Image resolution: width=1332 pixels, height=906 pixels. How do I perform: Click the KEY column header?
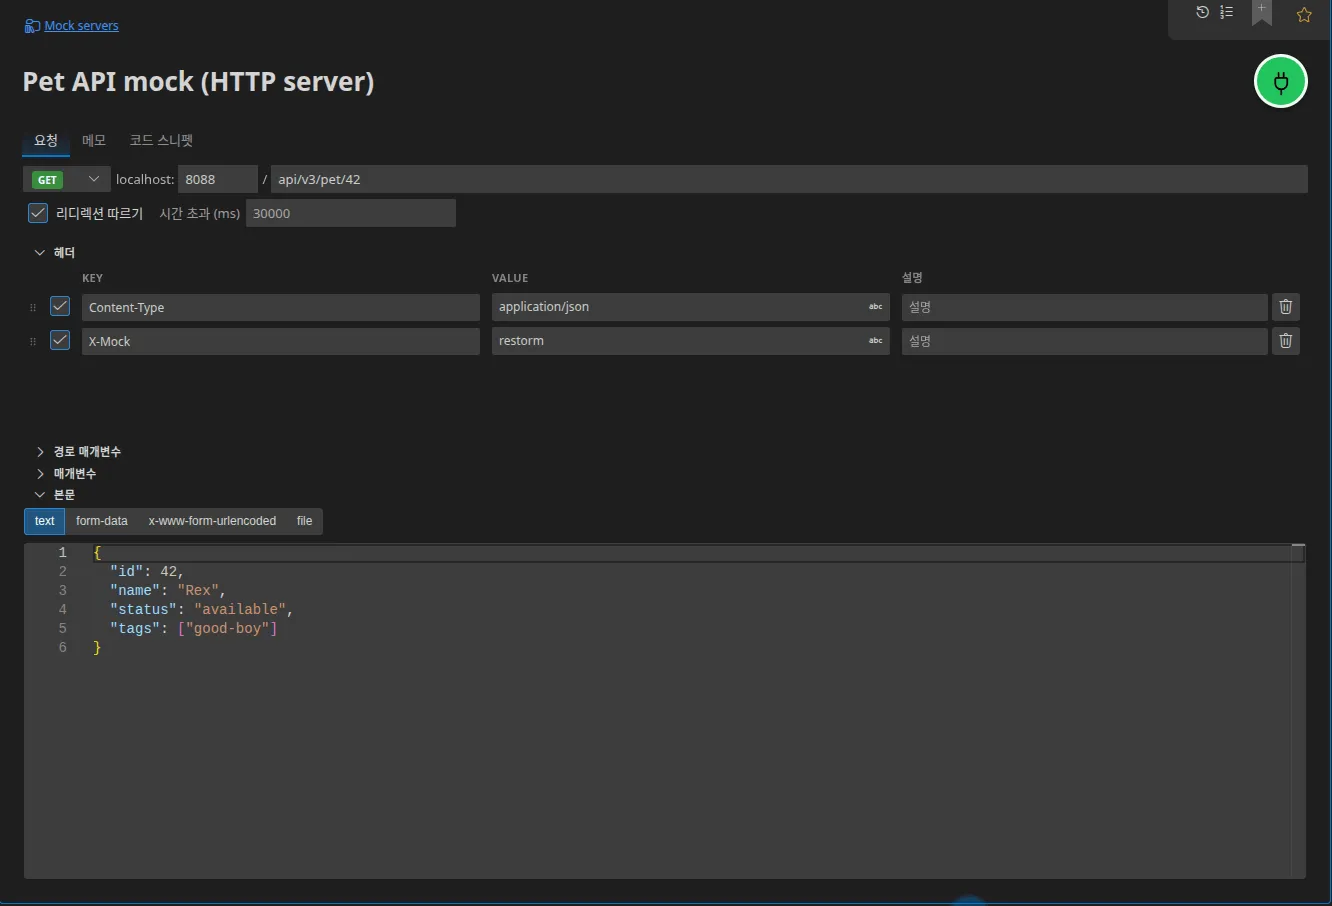click(x=92, y=278)
